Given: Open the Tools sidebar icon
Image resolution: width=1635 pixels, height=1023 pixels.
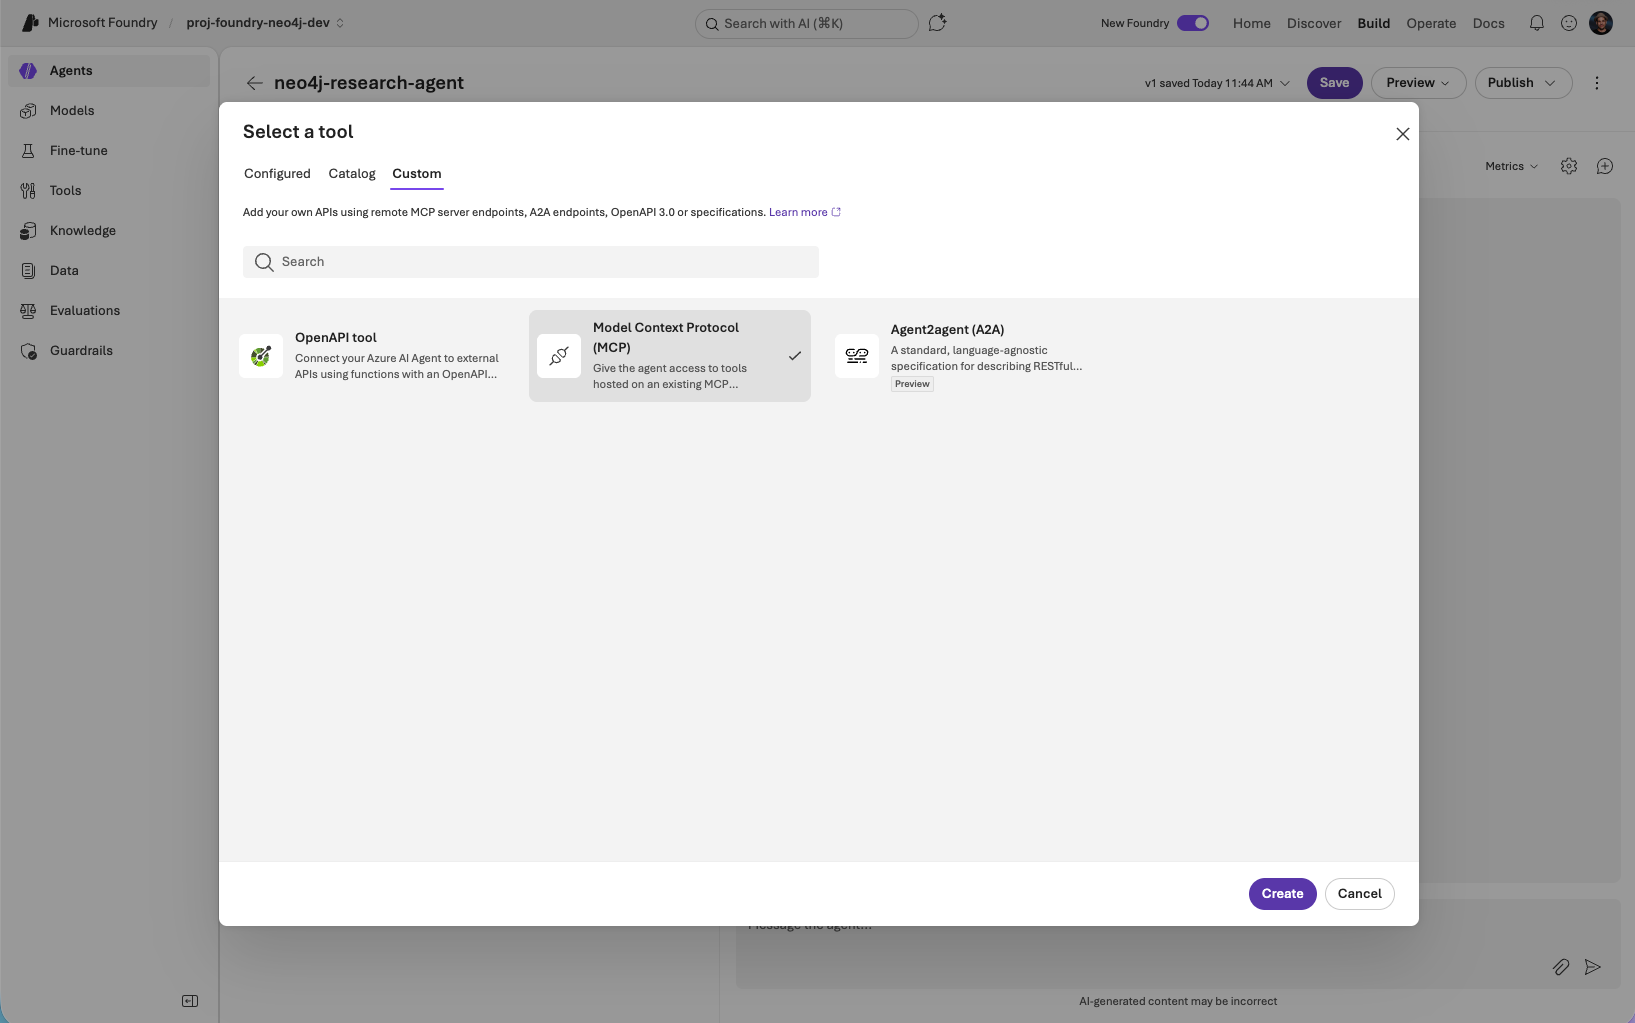Looking at the screenshot, I should (28, 190).
